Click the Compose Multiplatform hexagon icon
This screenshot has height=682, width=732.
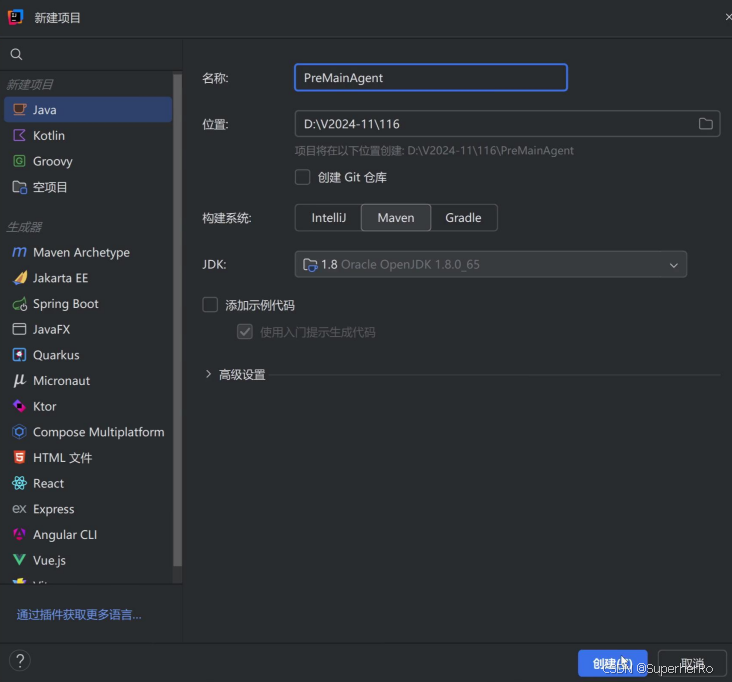(19, 432)
